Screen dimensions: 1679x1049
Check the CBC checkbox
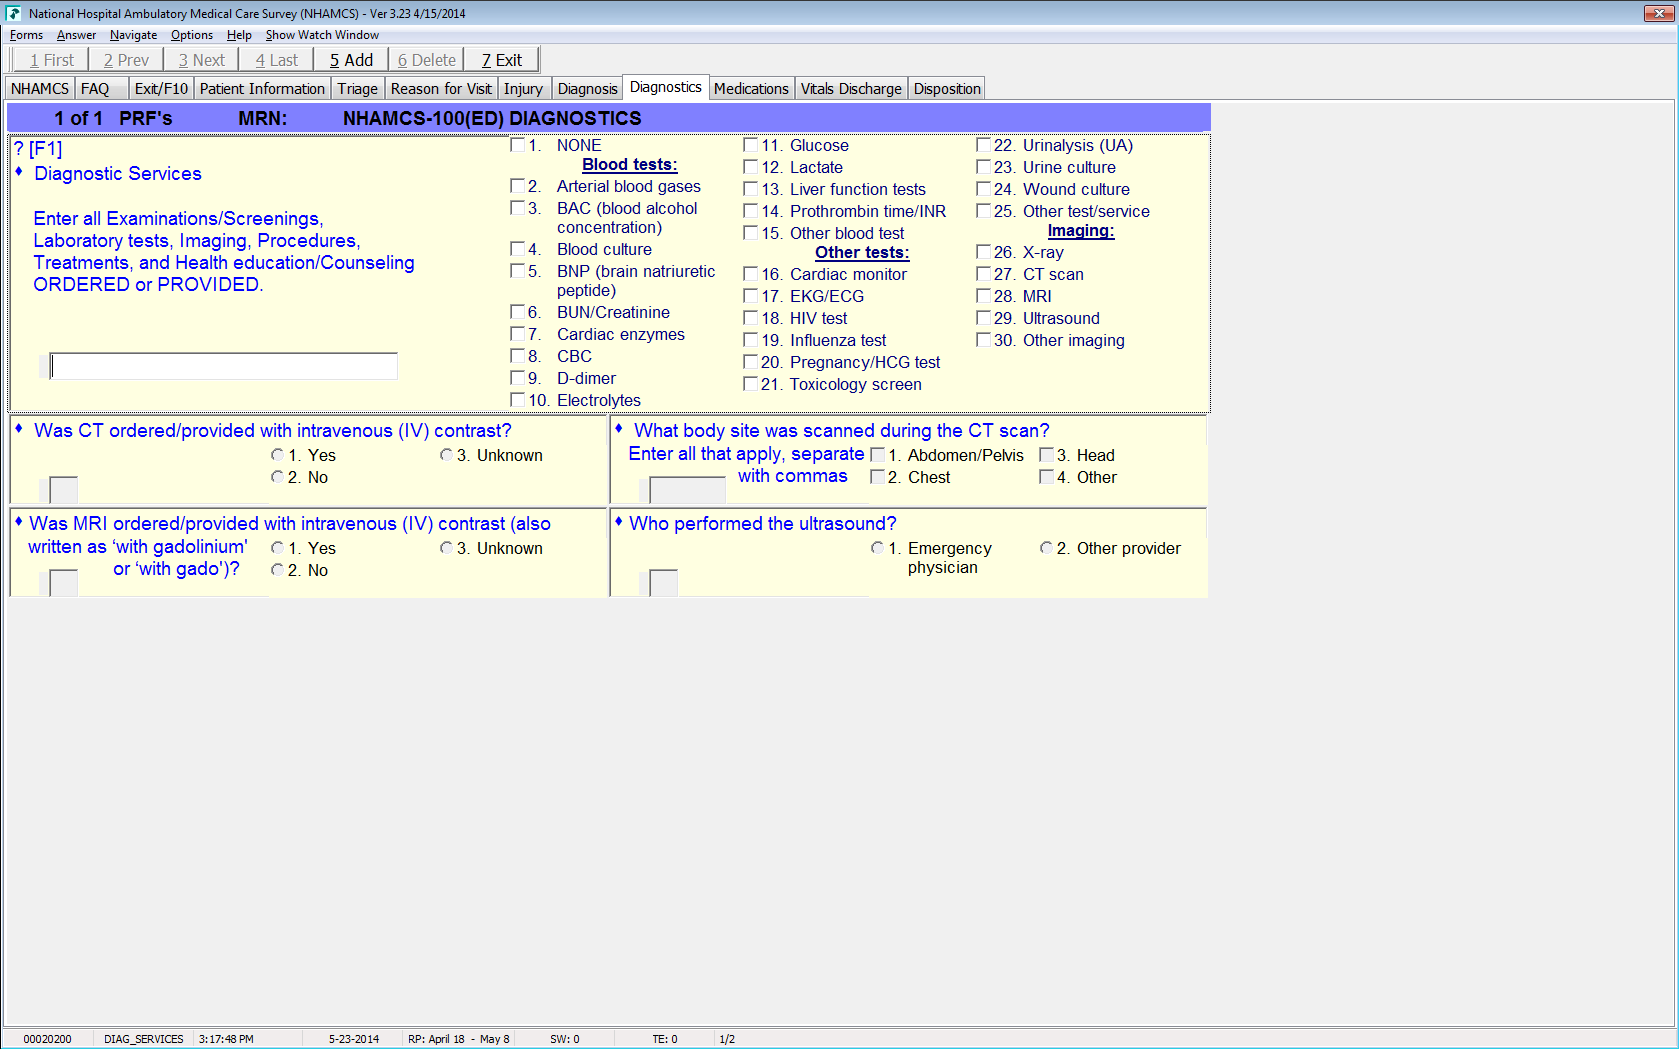pos(518,356)
